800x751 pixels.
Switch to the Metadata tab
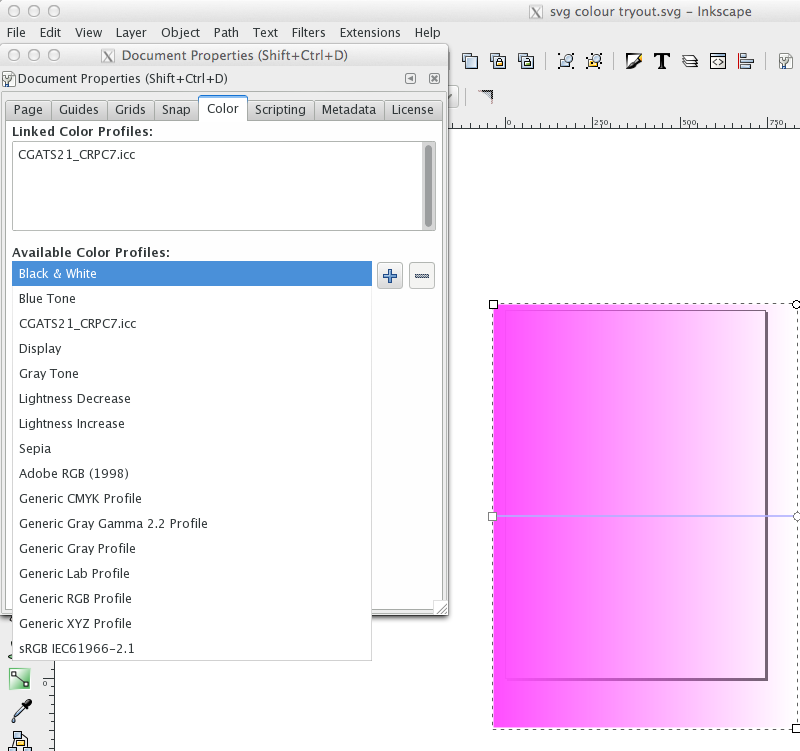tap(348, 110)
